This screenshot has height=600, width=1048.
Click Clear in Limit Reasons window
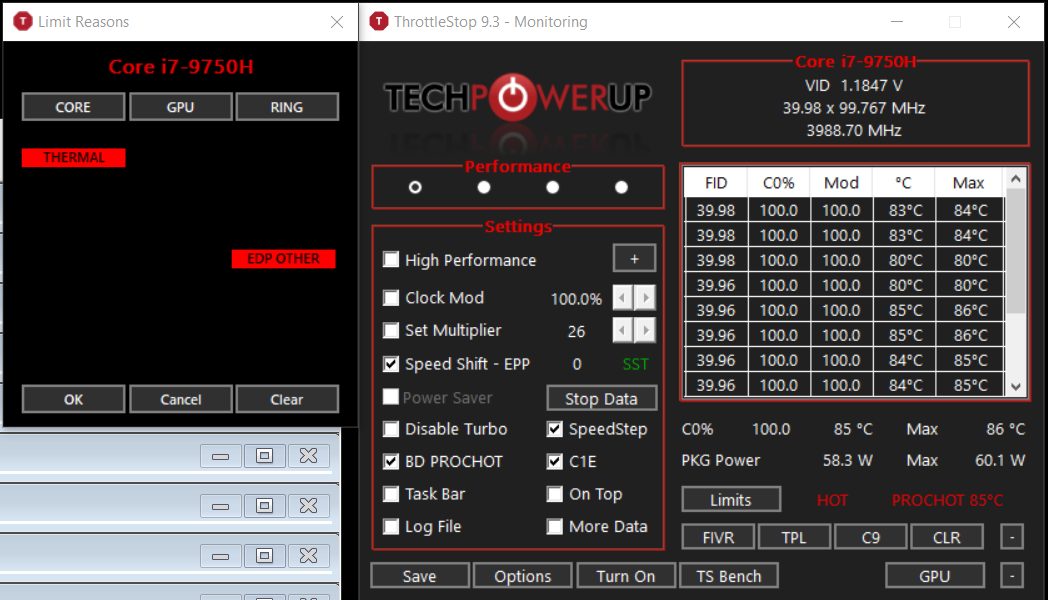coord(287,399)
